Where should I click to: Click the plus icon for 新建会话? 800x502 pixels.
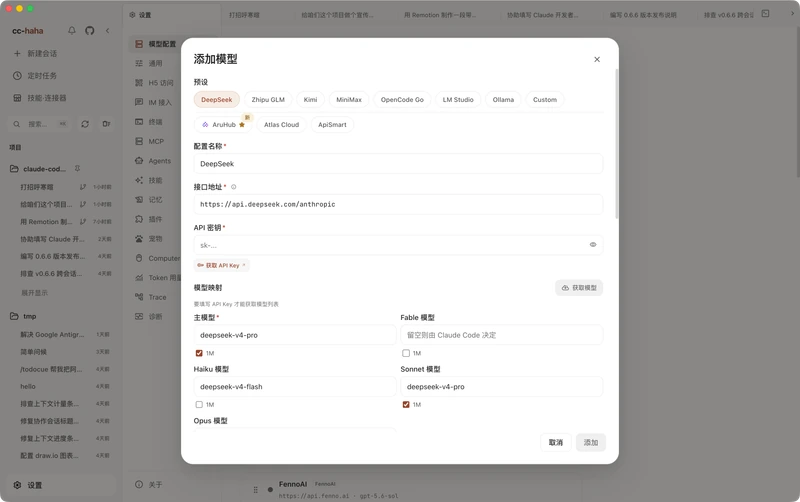click(17, 54)
